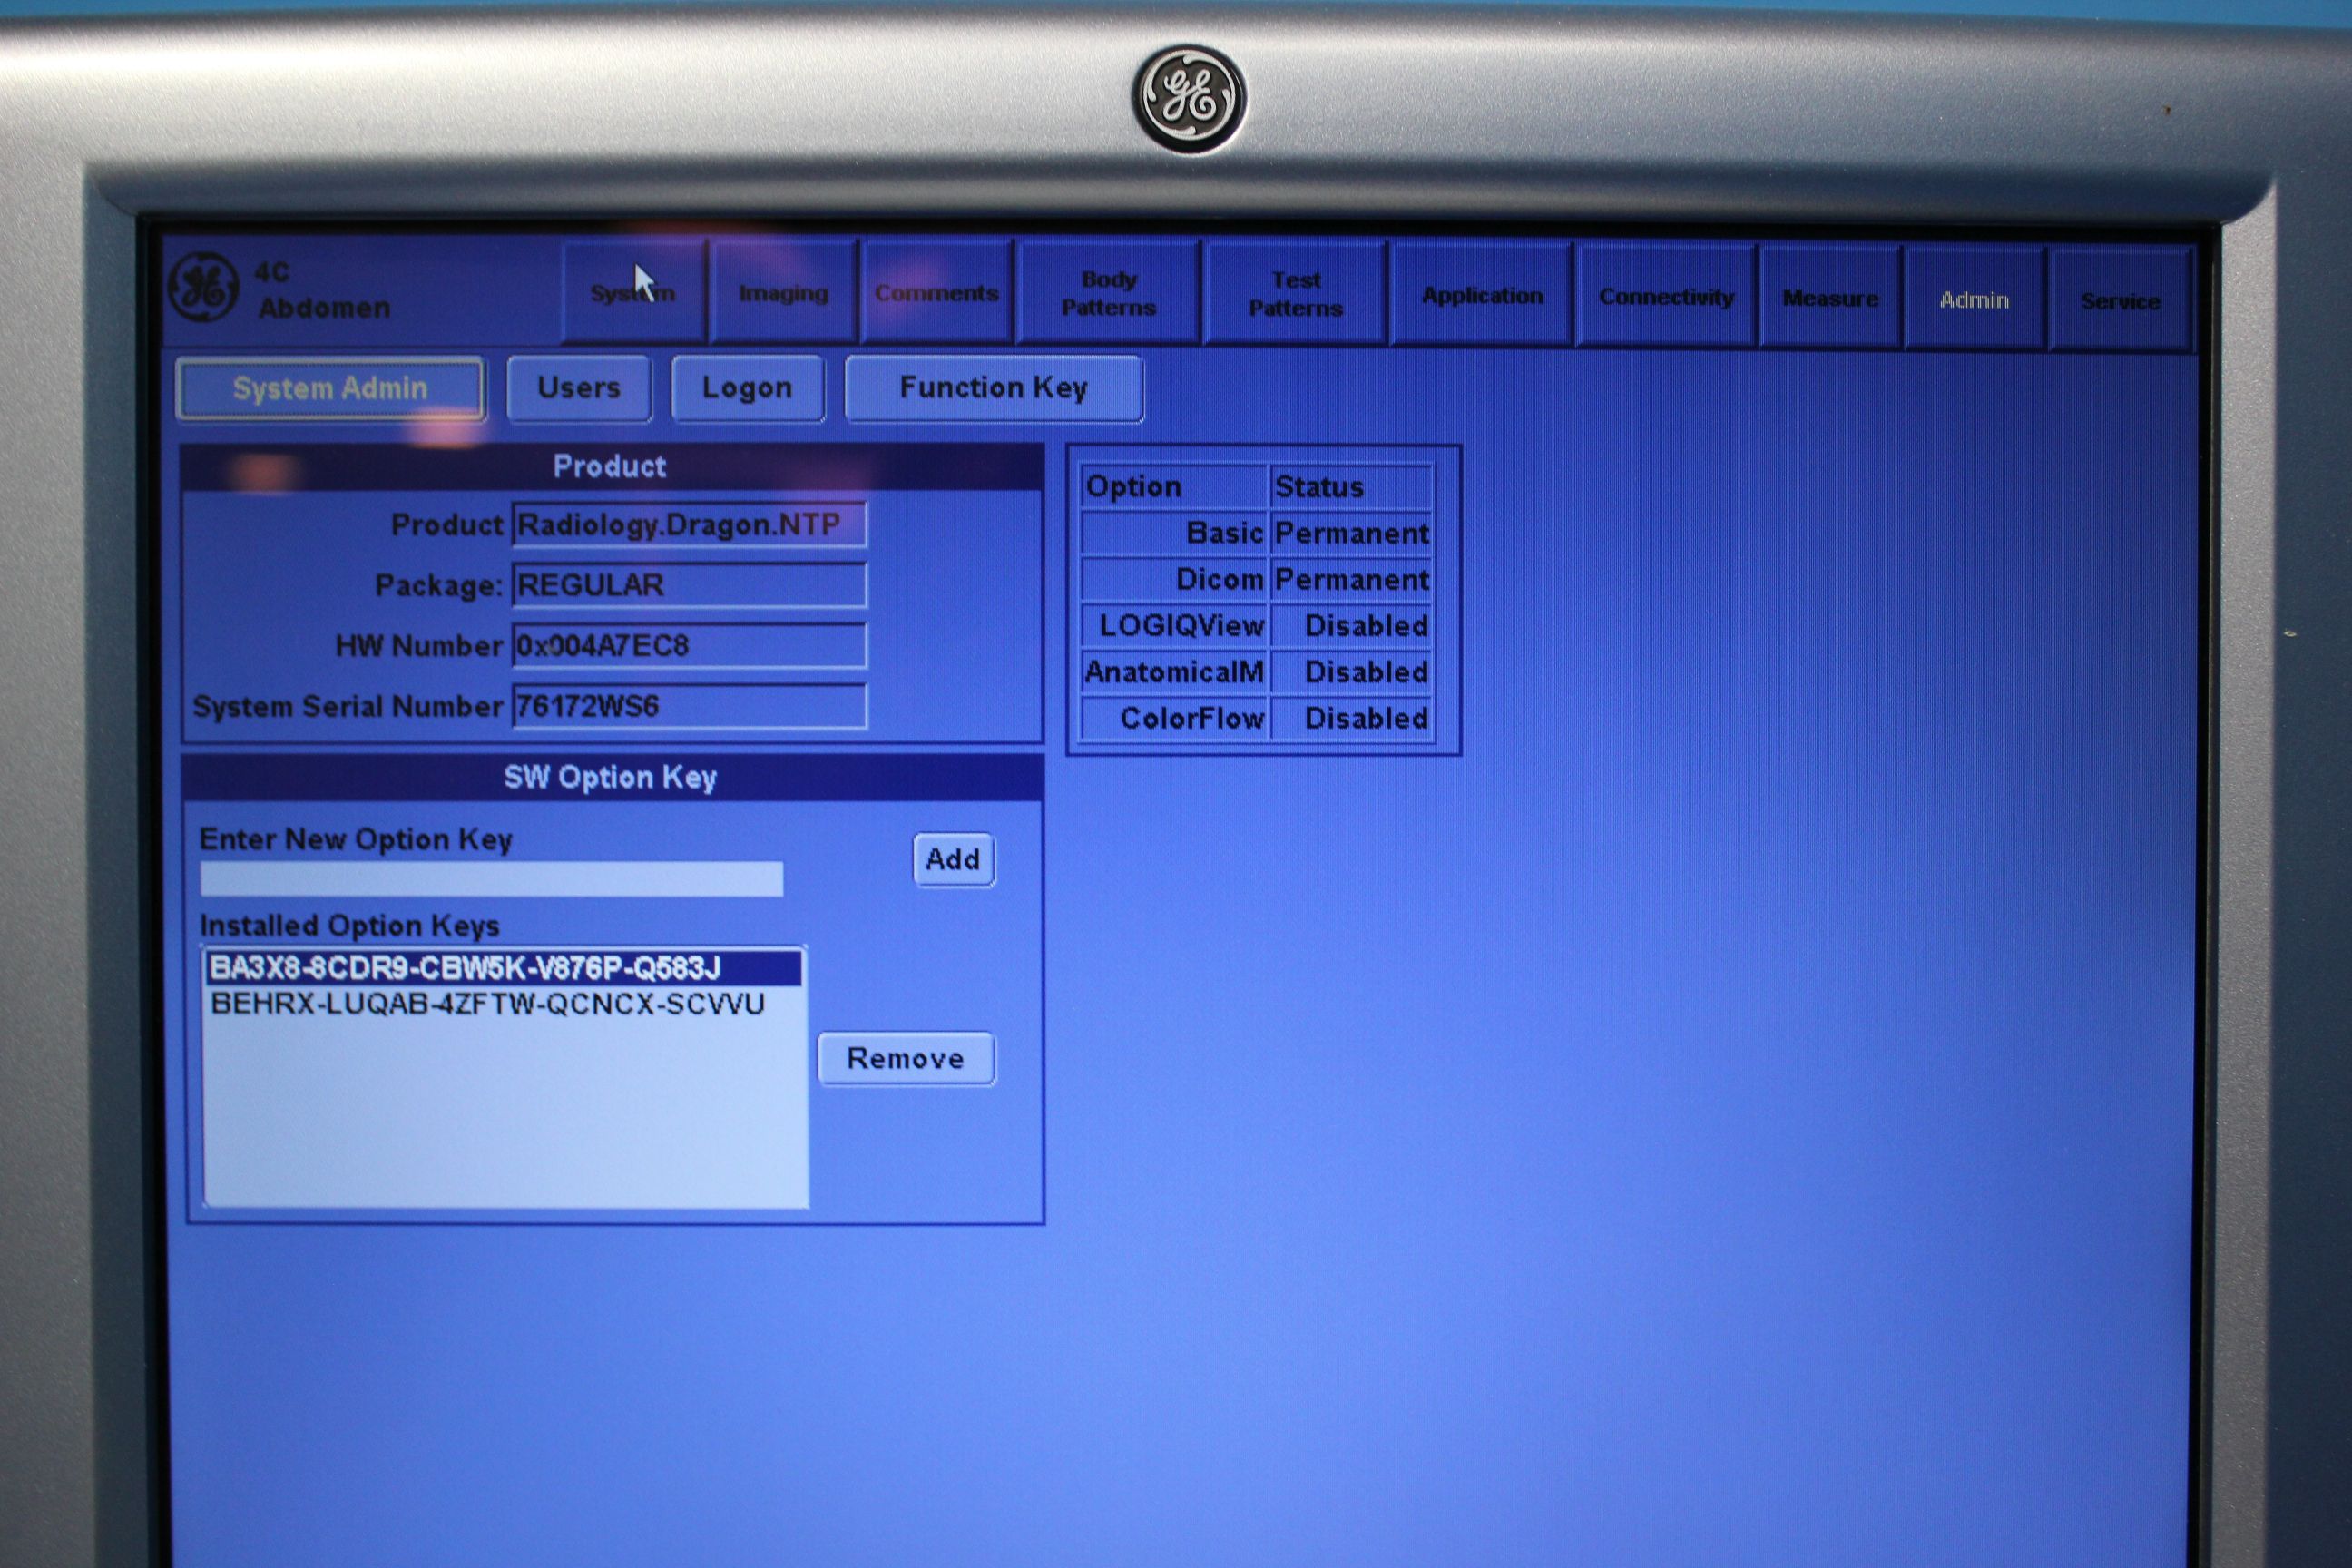This screenshot has width=2352, height=1568.
Task: Select the Admin tab
Action: point(1974,299)
